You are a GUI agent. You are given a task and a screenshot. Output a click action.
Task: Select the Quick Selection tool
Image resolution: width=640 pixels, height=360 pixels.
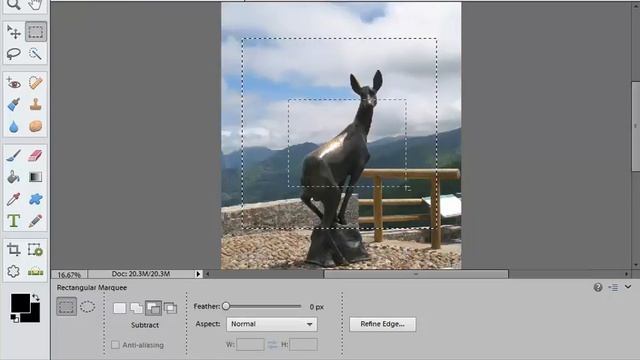pos(36,53)
